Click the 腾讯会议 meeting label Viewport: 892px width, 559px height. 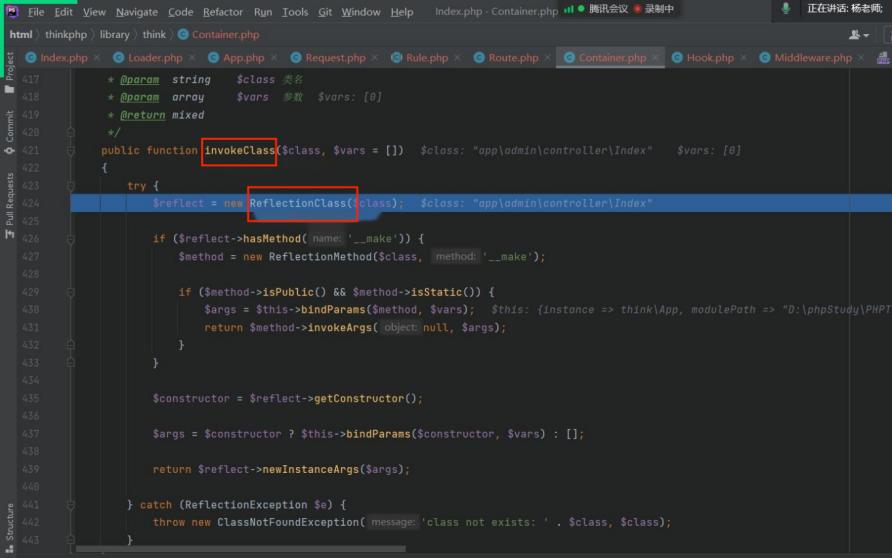[608, 9]
